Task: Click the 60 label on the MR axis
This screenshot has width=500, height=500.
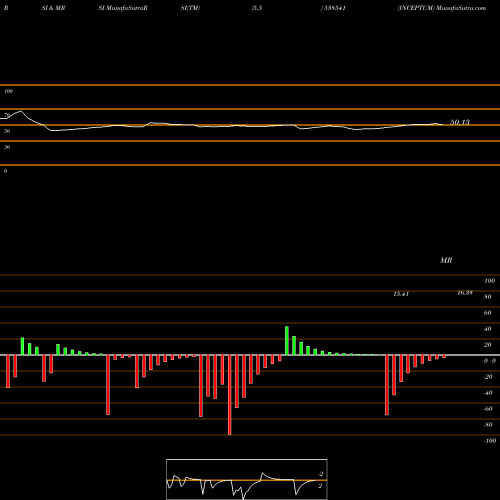Action: (488, 313)
